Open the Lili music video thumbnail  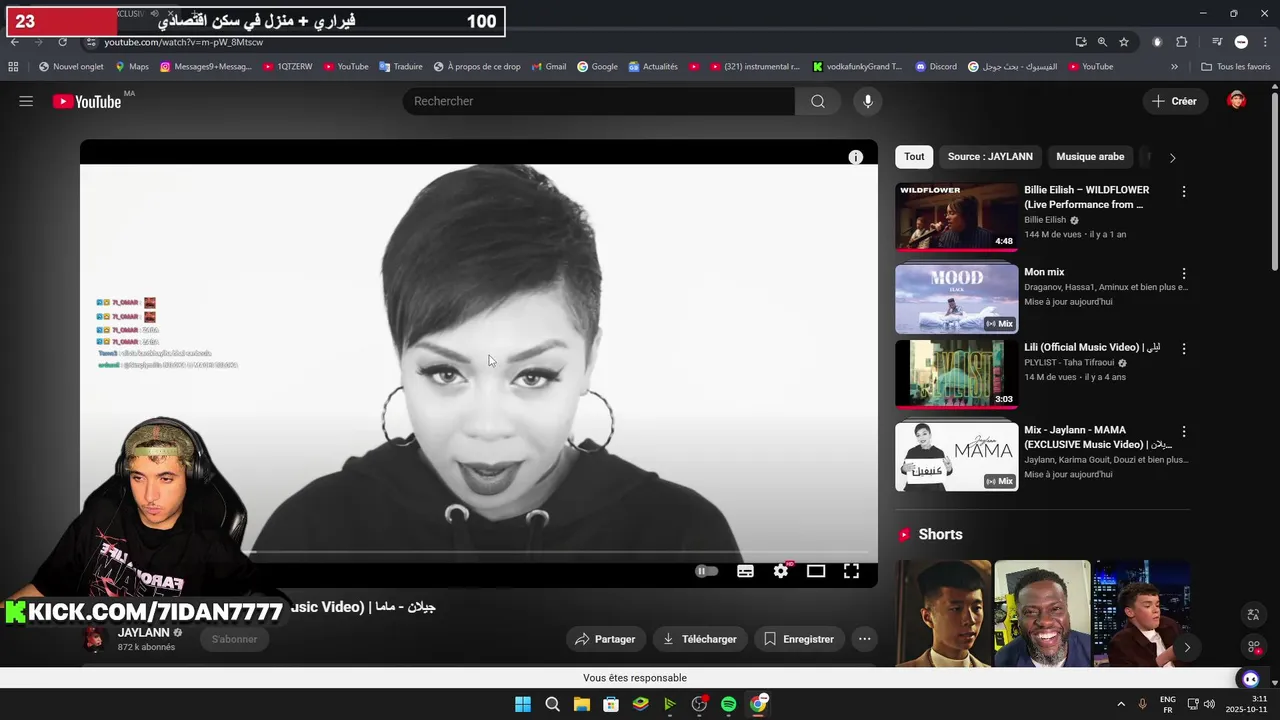click(x=956, y=374)
